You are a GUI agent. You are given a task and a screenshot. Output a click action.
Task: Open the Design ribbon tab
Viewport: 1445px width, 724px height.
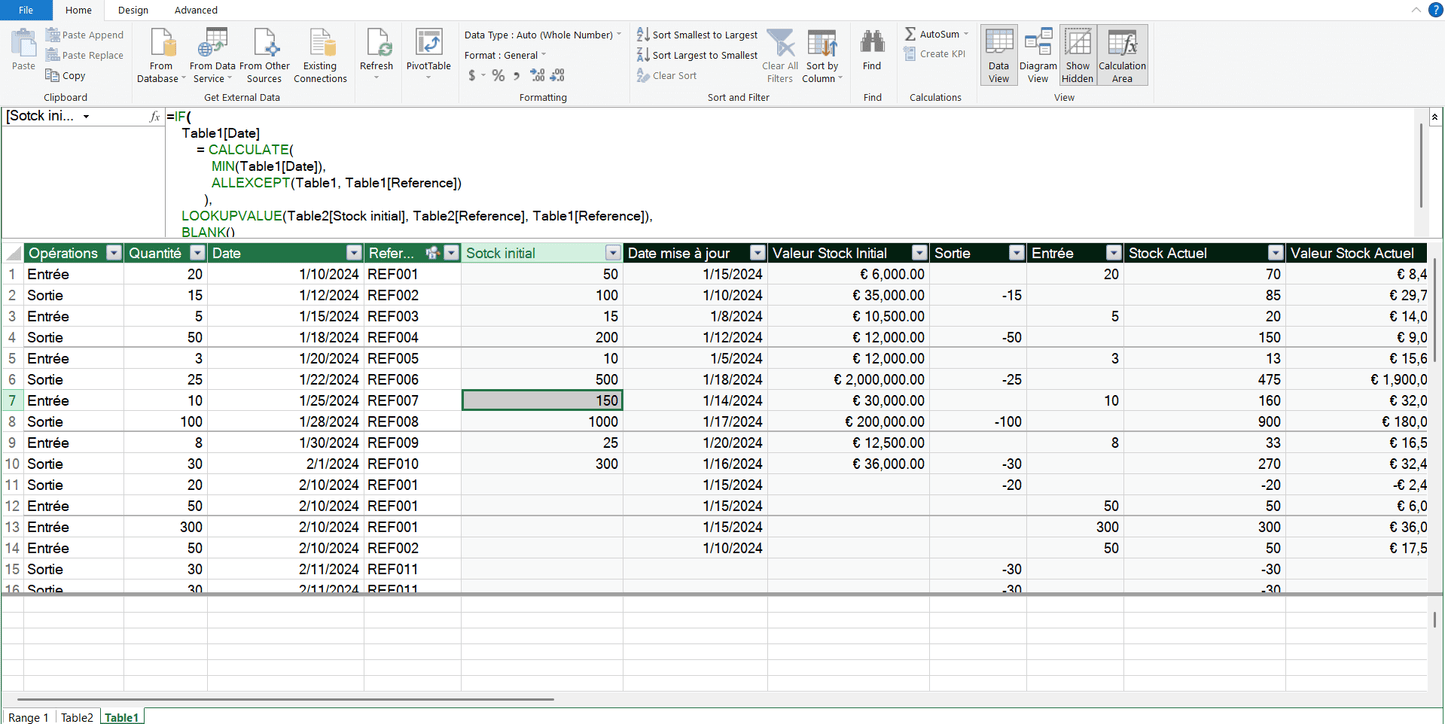tap(133, 10)
